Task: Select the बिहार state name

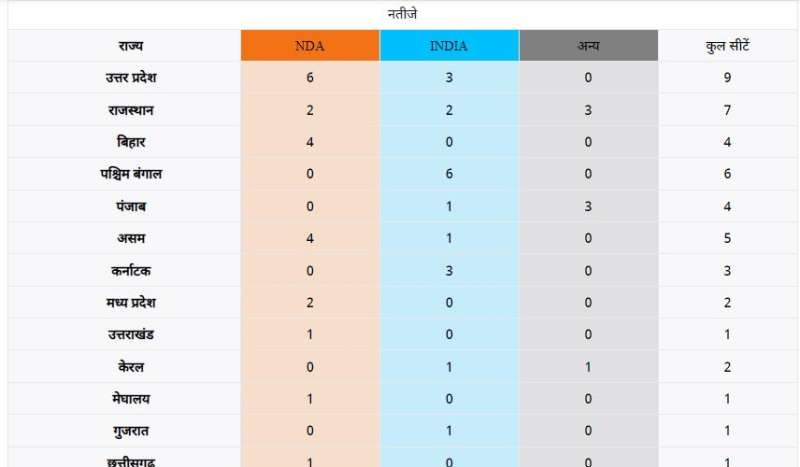Action: tap(130, 142)
